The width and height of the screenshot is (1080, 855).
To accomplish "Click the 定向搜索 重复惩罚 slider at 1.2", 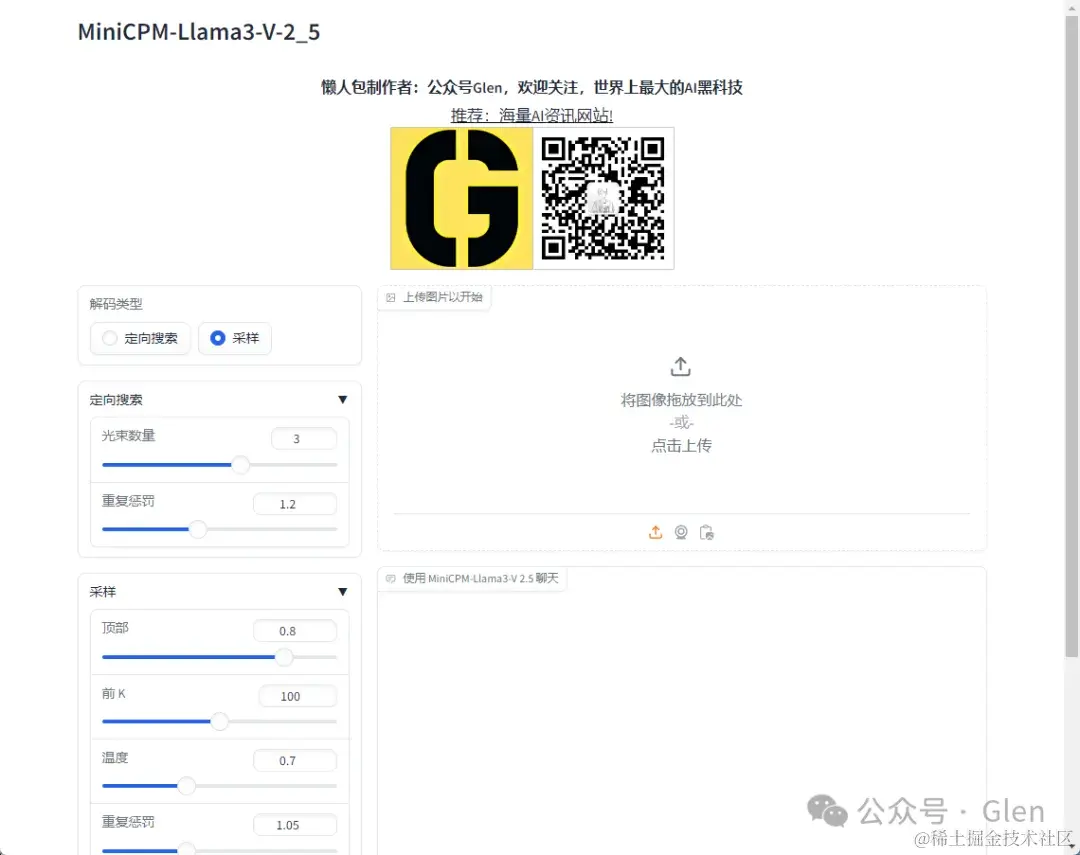I will point(220,529).
